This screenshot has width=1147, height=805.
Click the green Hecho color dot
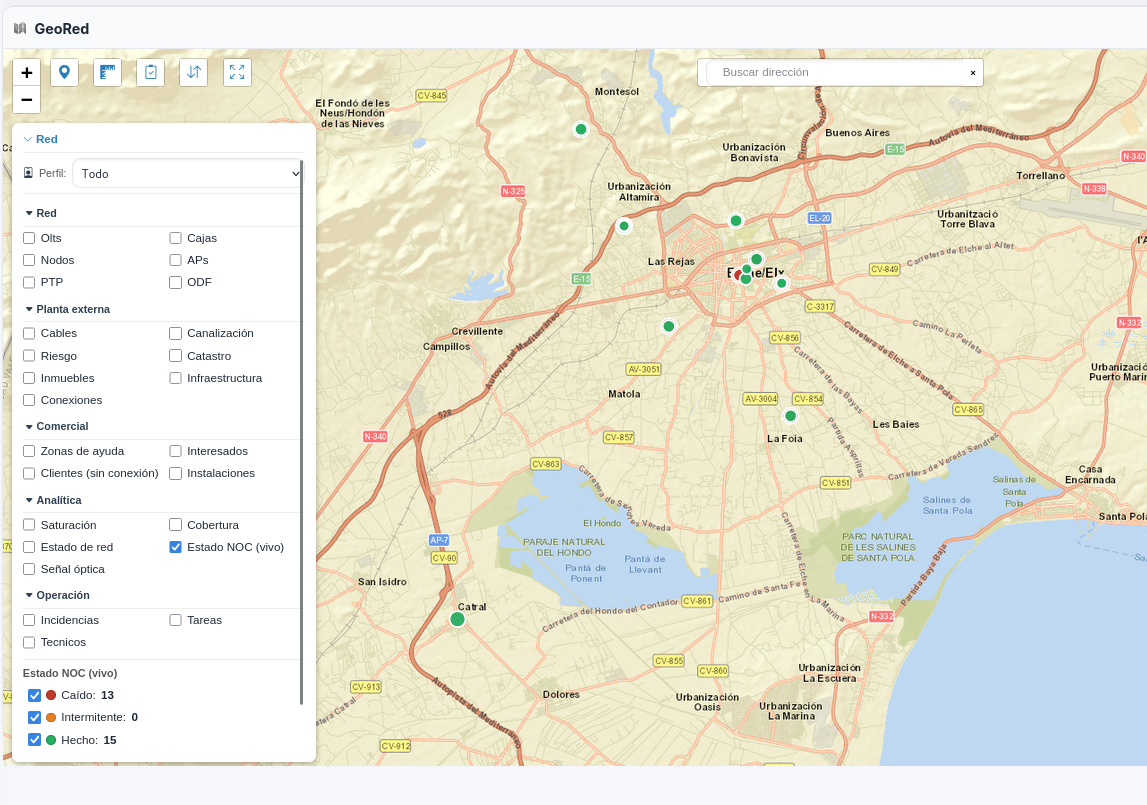[x=51, y=740]
